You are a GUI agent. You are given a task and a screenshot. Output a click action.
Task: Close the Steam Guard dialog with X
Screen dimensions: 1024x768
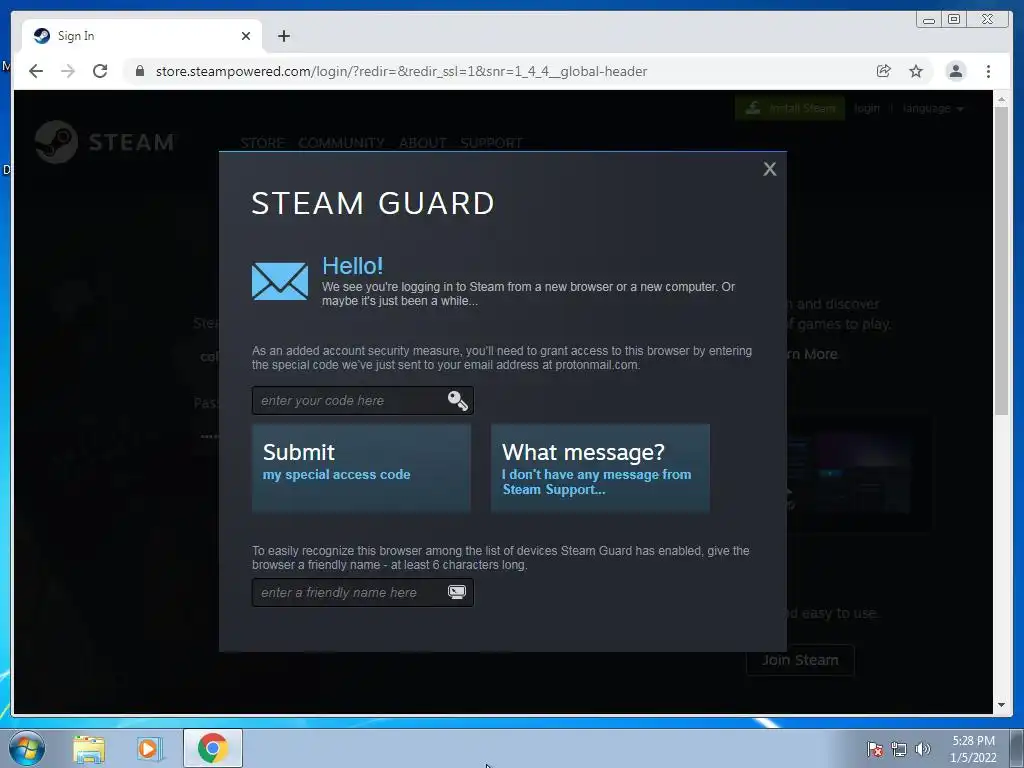coord(770,169)
